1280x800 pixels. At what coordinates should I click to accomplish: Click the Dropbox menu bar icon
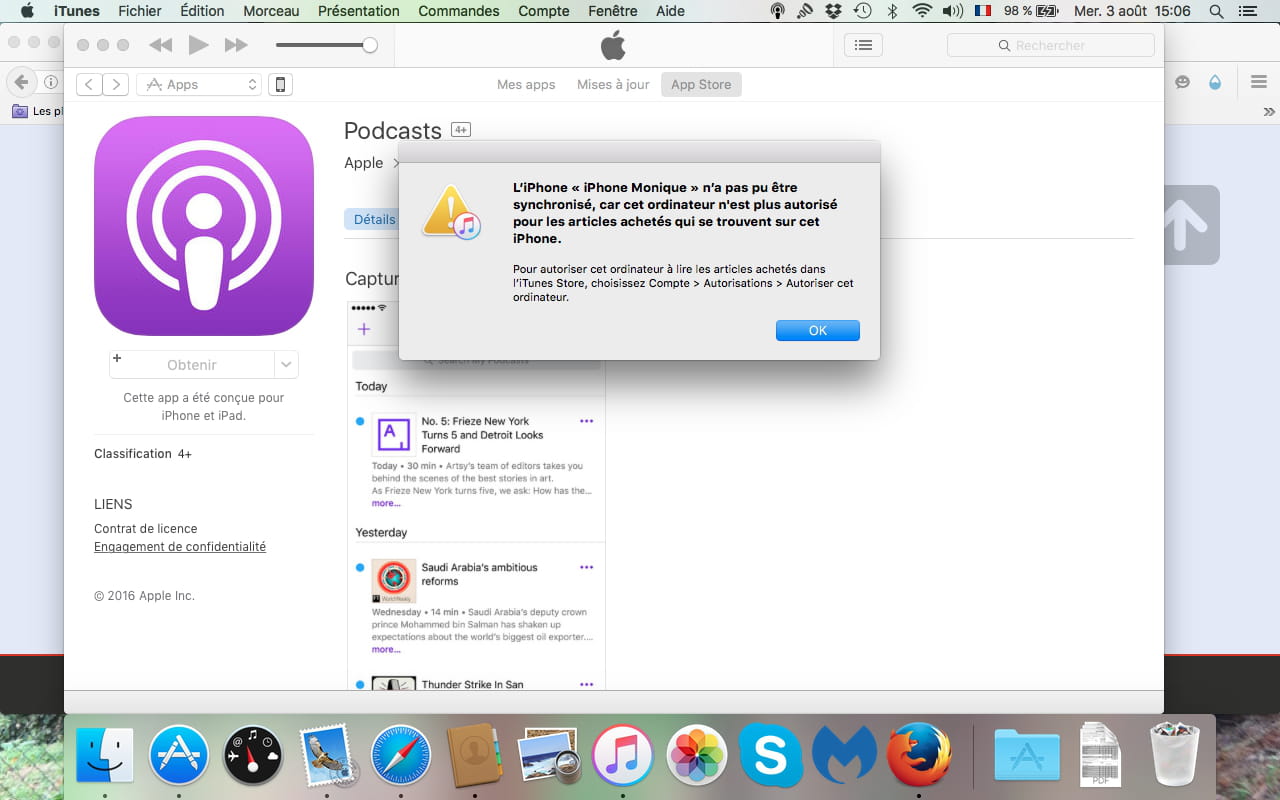[x=833, y=11]
